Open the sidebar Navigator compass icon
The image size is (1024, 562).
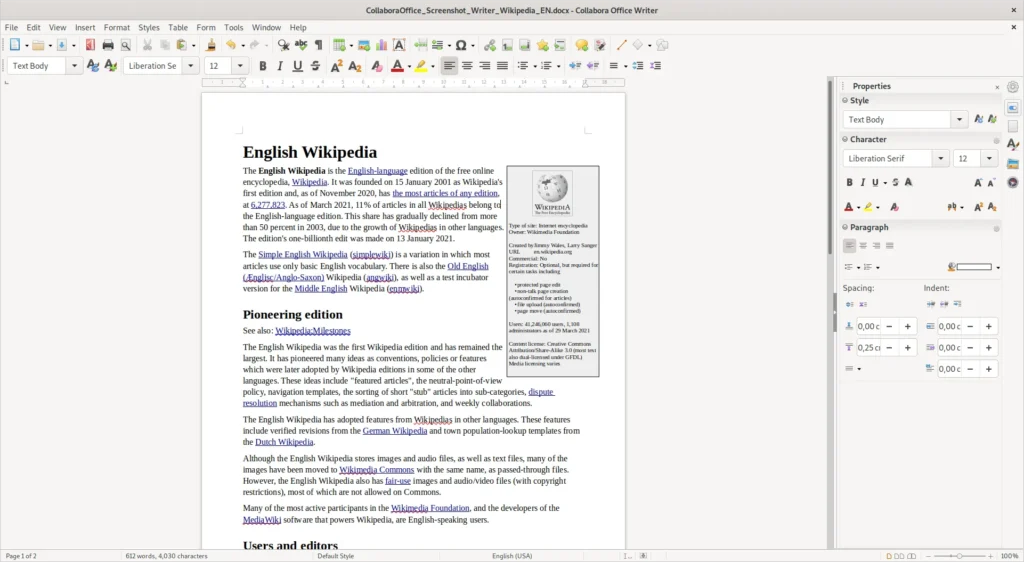(x=1013, y=182)
